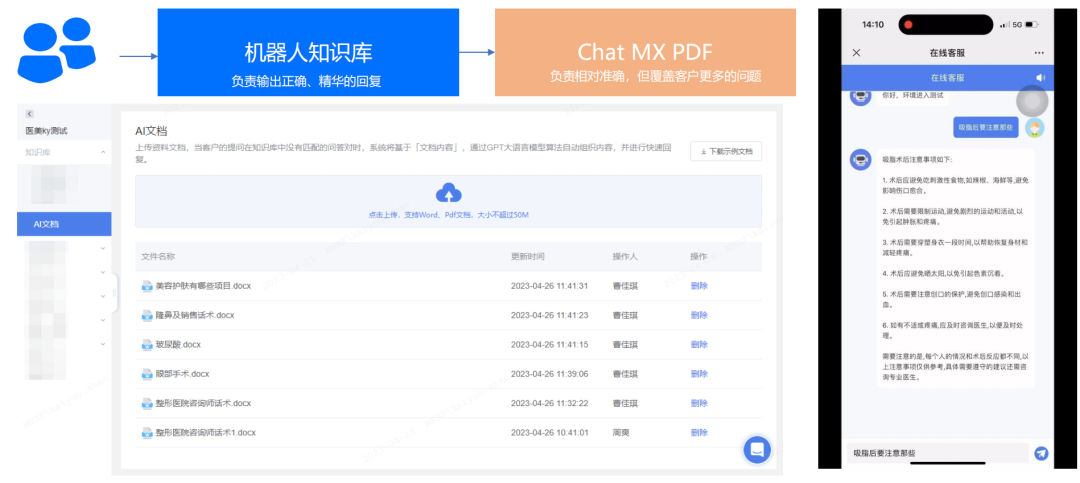Tap the phone chat message input field
1080x483 pixels.
[937, 453]
